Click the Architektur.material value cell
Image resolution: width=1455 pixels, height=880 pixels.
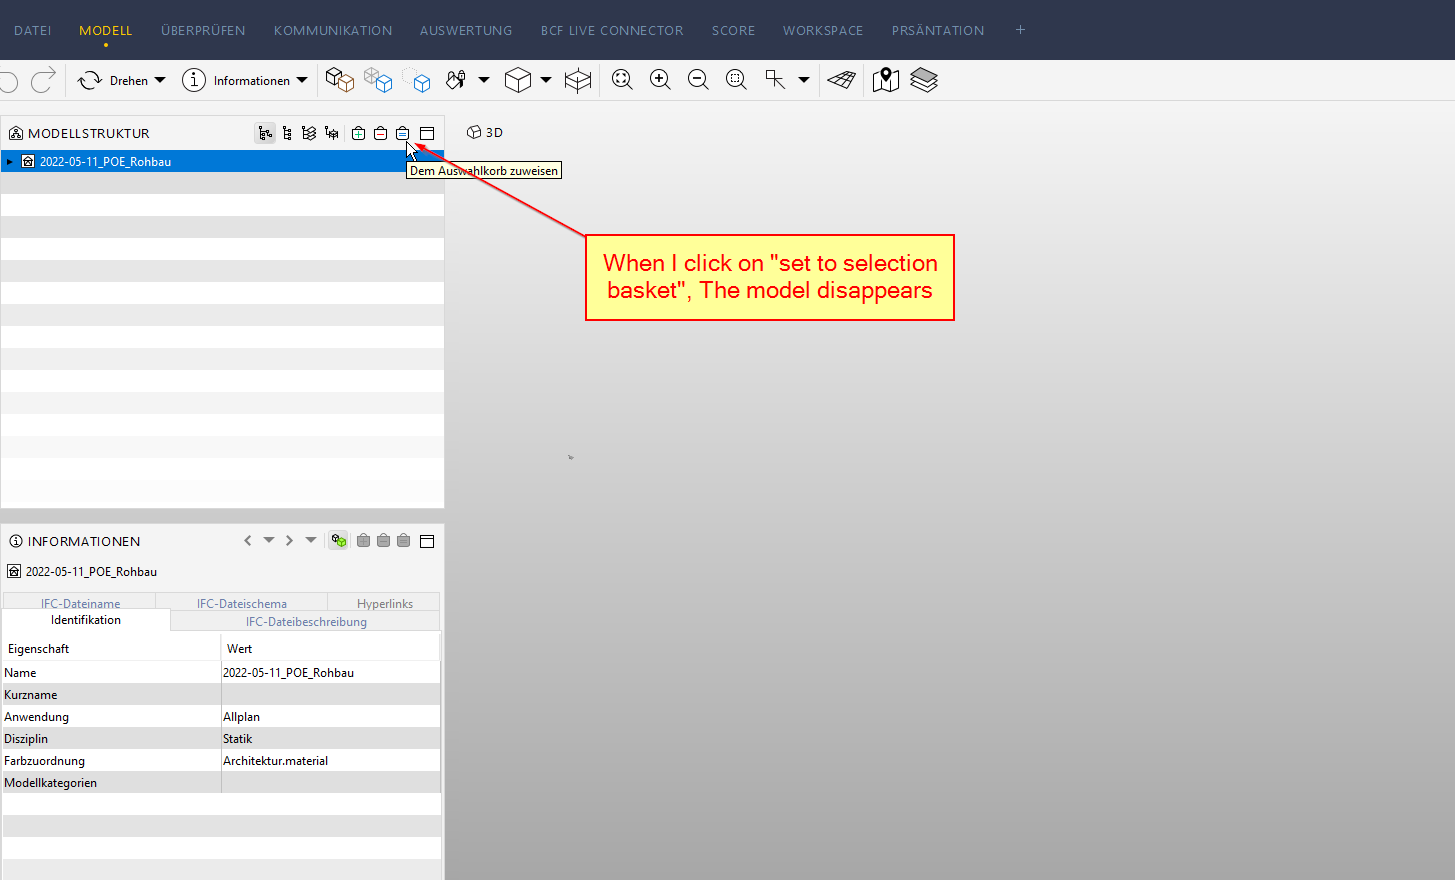click(x=331, y=760)
